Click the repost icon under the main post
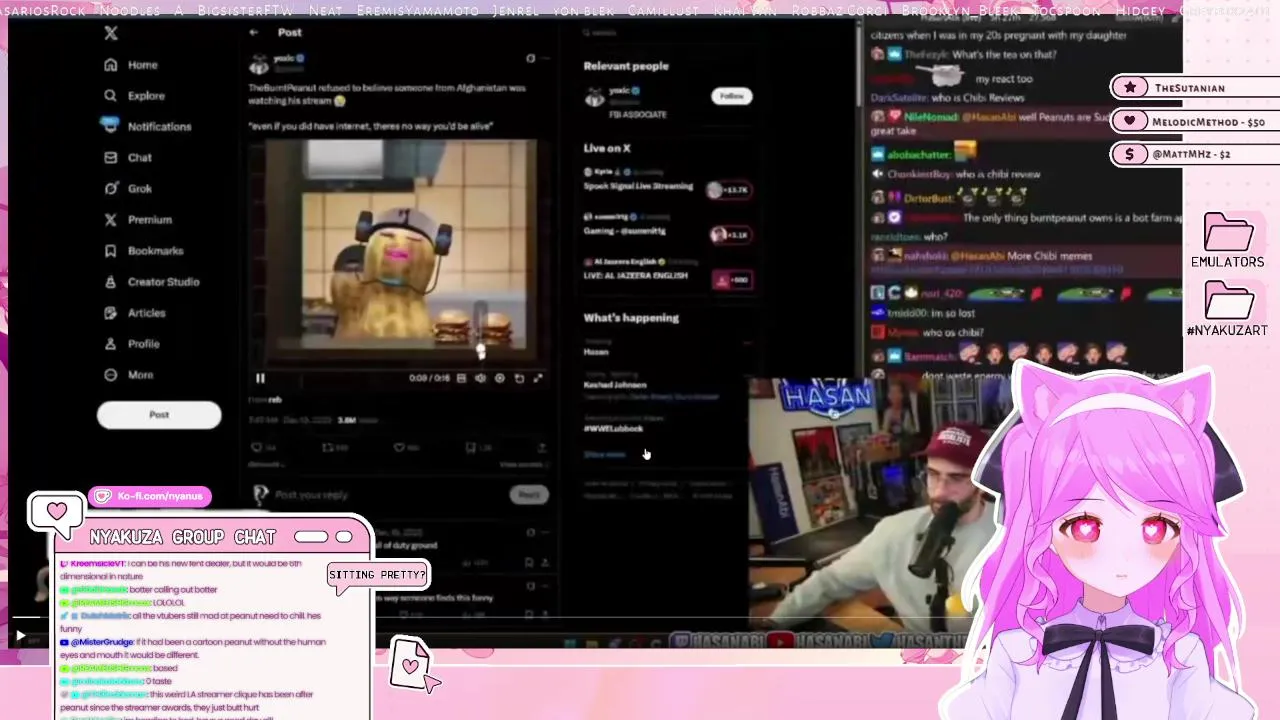 327,448
